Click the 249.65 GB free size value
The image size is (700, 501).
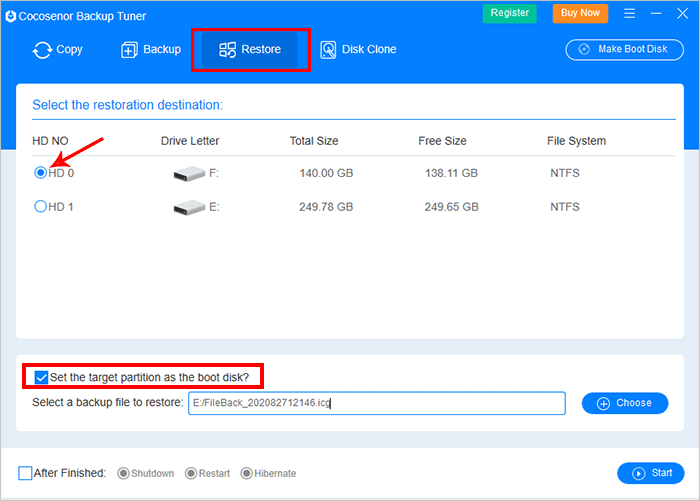click(451, 207)
